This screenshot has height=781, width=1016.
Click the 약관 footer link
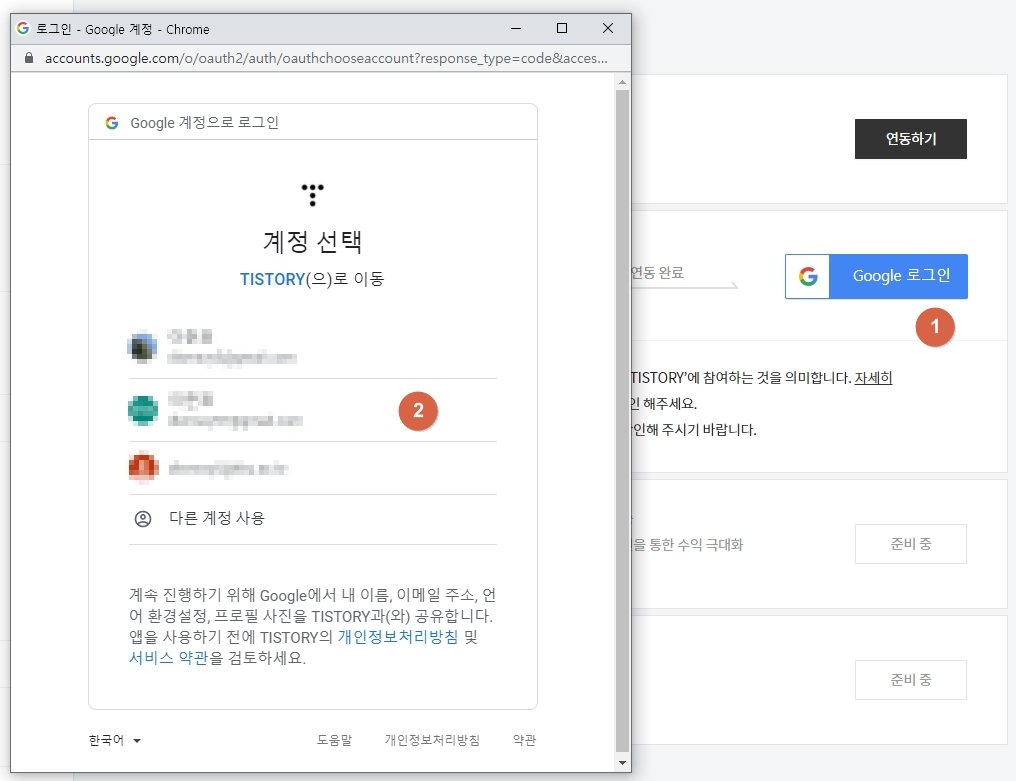pos(524,740)
